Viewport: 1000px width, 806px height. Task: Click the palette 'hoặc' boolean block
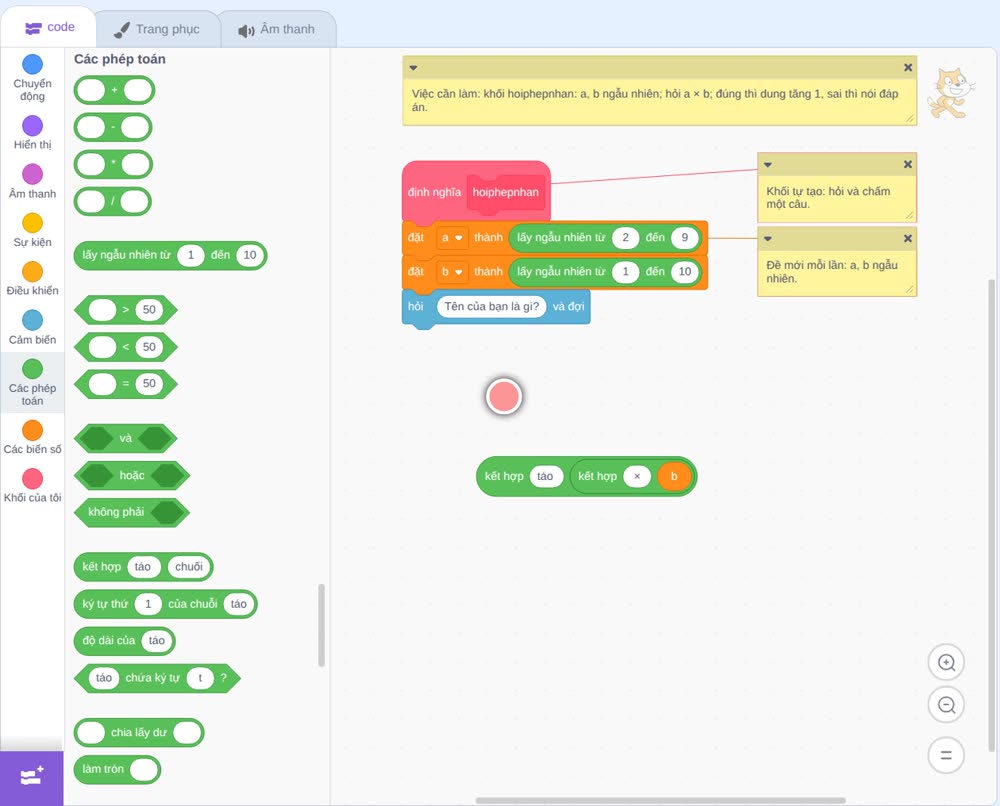coord(132,476)
